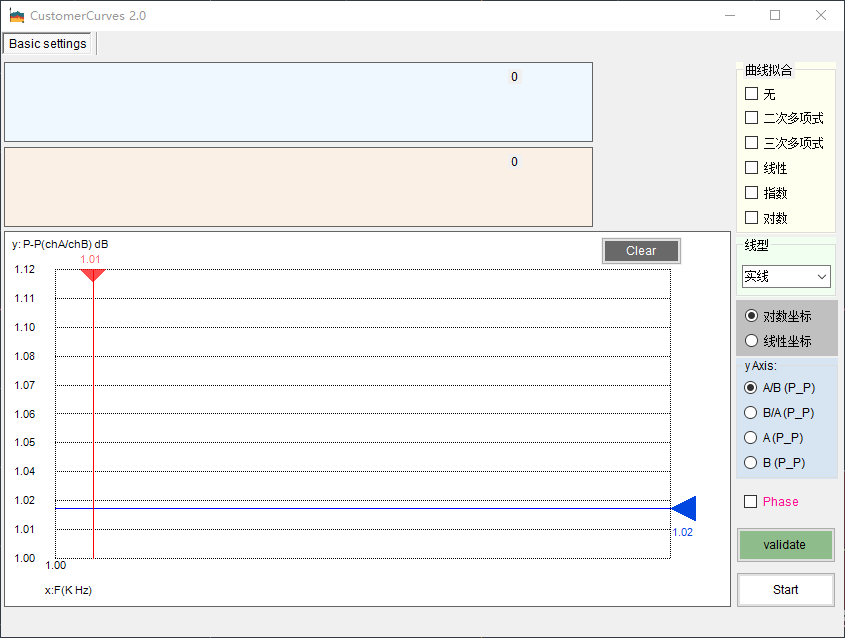845x638 pixels.
Task: Click the x:F(K Hz) axis label
Action: (68, 590)
